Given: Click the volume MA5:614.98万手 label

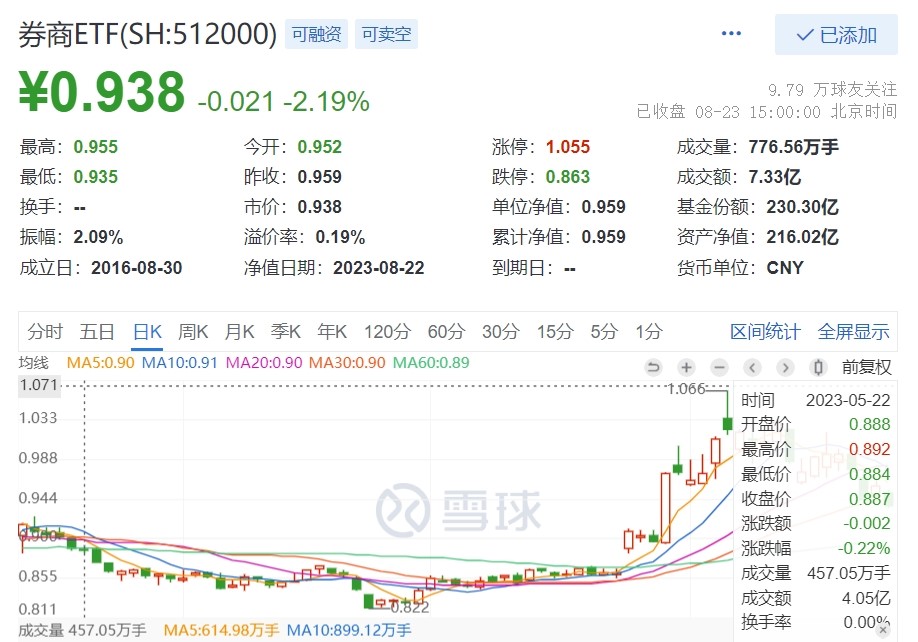Looking at the screenshot, I should click(221, 630).
